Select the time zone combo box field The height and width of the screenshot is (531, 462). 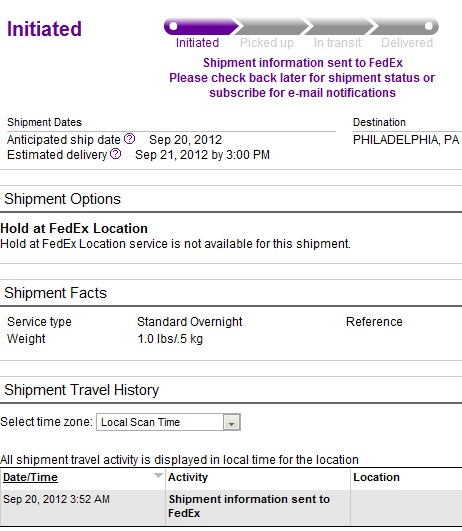click(x=168, y=422)
